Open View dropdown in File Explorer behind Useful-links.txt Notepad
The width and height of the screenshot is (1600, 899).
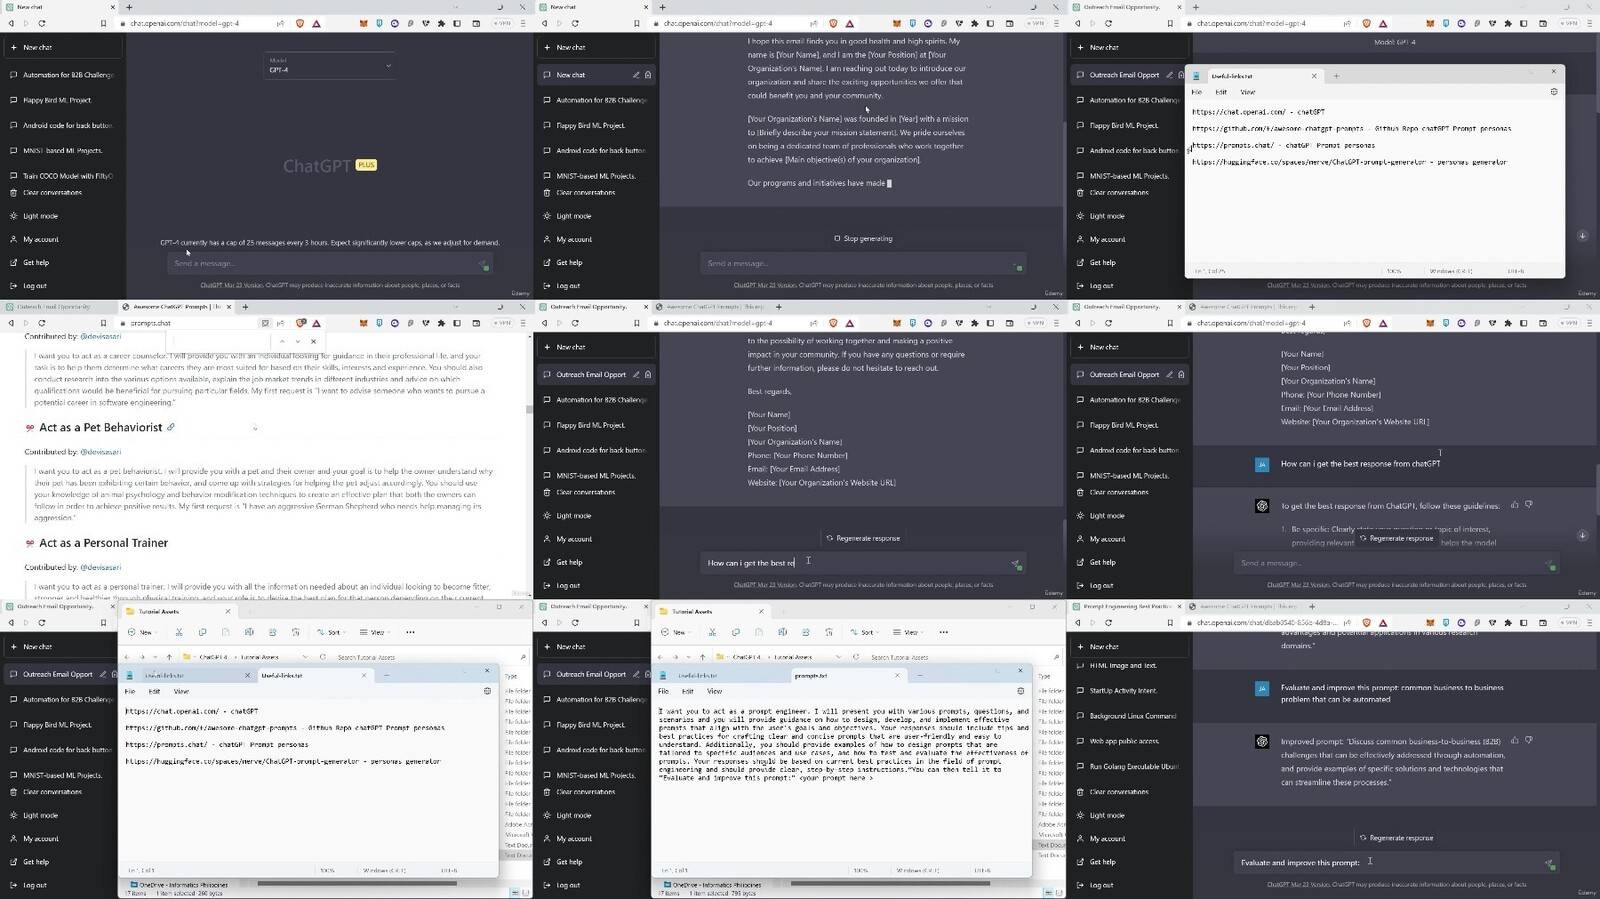tap(374, 632)
